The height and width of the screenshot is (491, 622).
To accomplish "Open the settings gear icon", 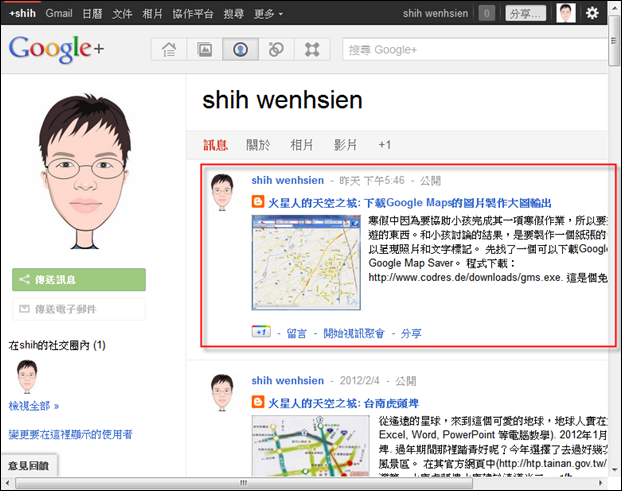I will click(x=592, y=13).
